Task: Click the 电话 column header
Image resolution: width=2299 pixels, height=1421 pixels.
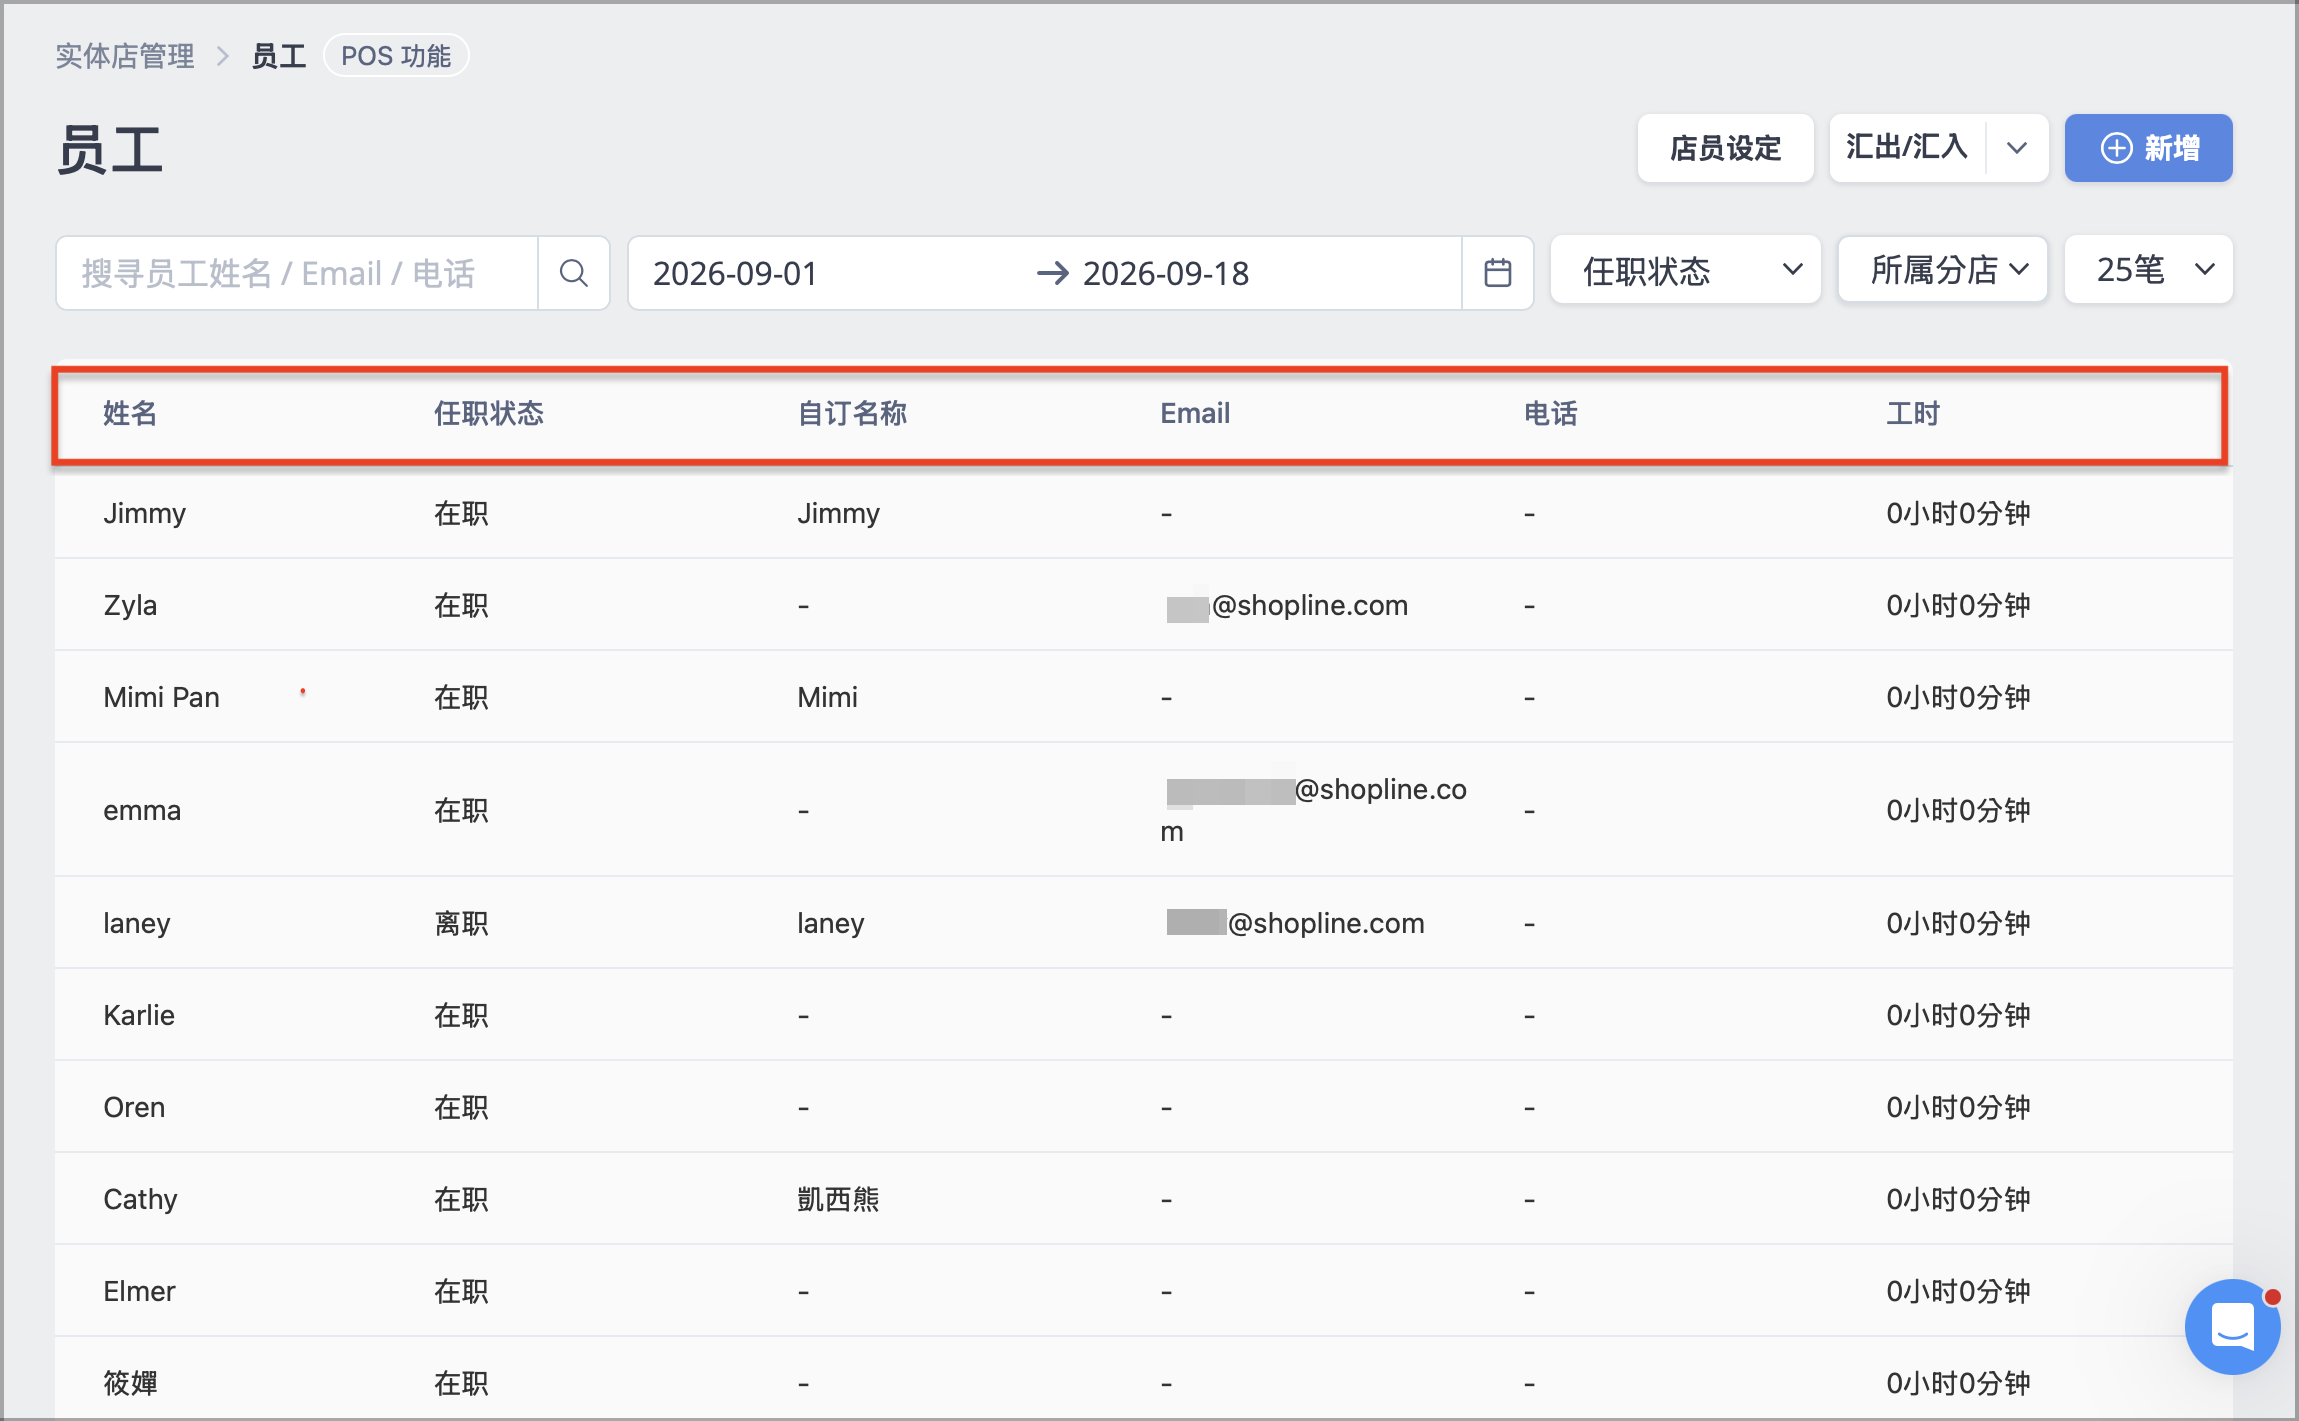Action: pos(1550,413)
